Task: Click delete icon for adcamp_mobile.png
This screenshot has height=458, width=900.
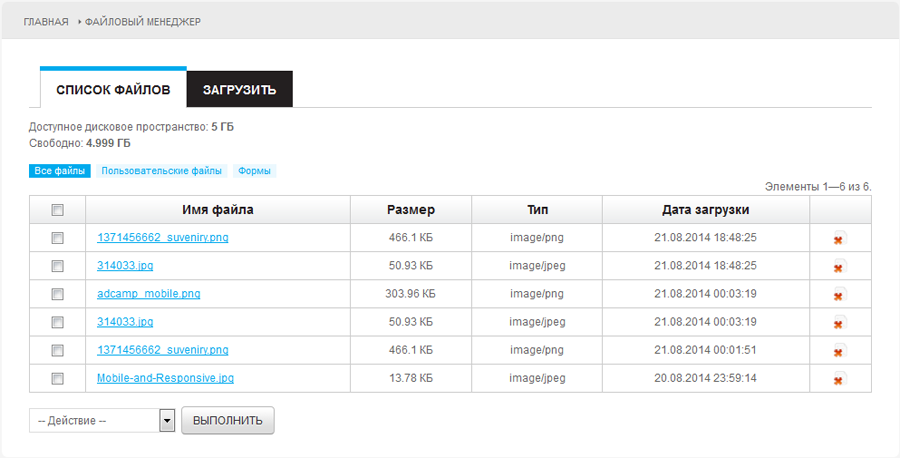Action: (839, 295)
